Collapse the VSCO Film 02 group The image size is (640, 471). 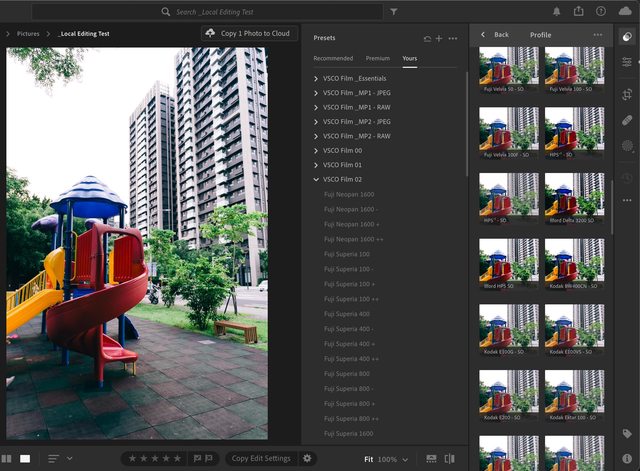316,179
